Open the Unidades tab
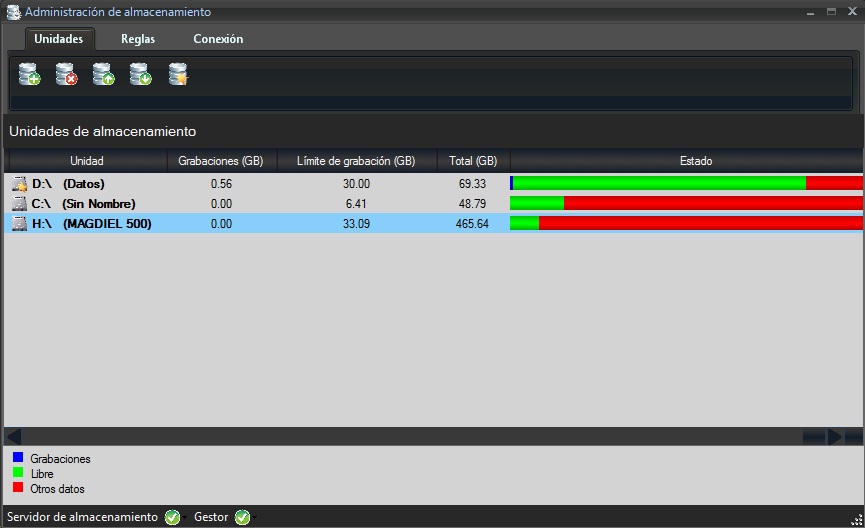Screen dimensions: 865x528 (x=58, y=39)
